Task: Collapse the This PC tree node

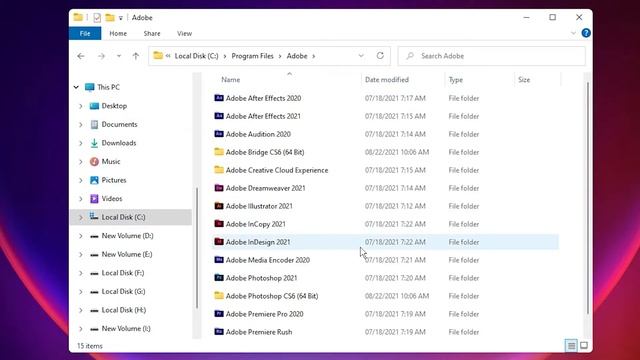Action: point(76,87)
